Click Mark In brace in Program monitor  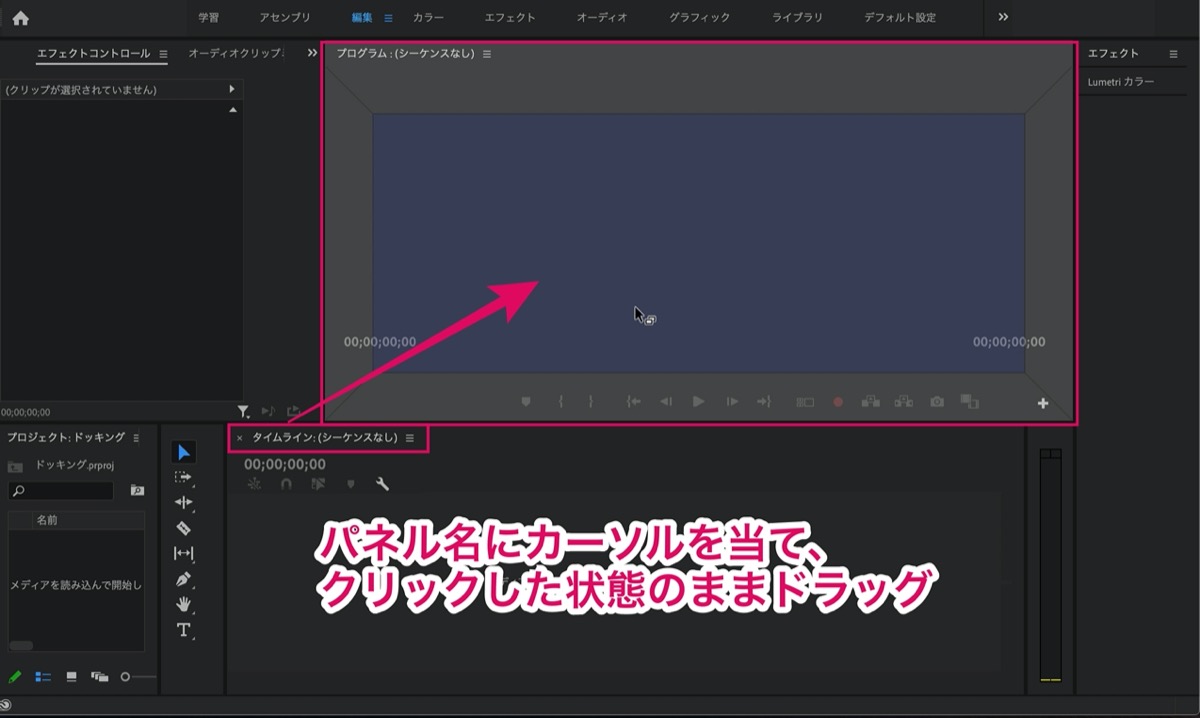pyautogui.click(x=560, y=401)
